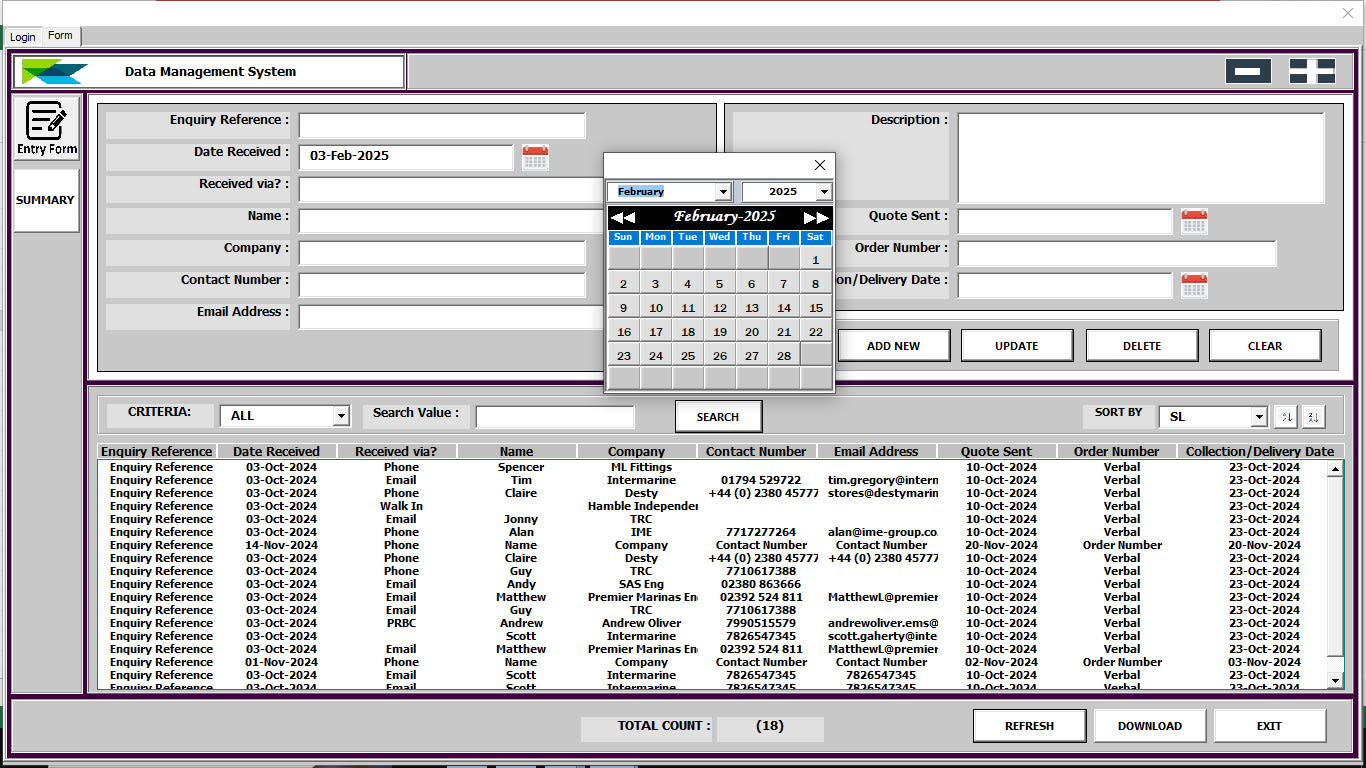Screen dimensions: 1366x768
Task: Go to previous month in calendar popup
Action: (x=622, y=217)
